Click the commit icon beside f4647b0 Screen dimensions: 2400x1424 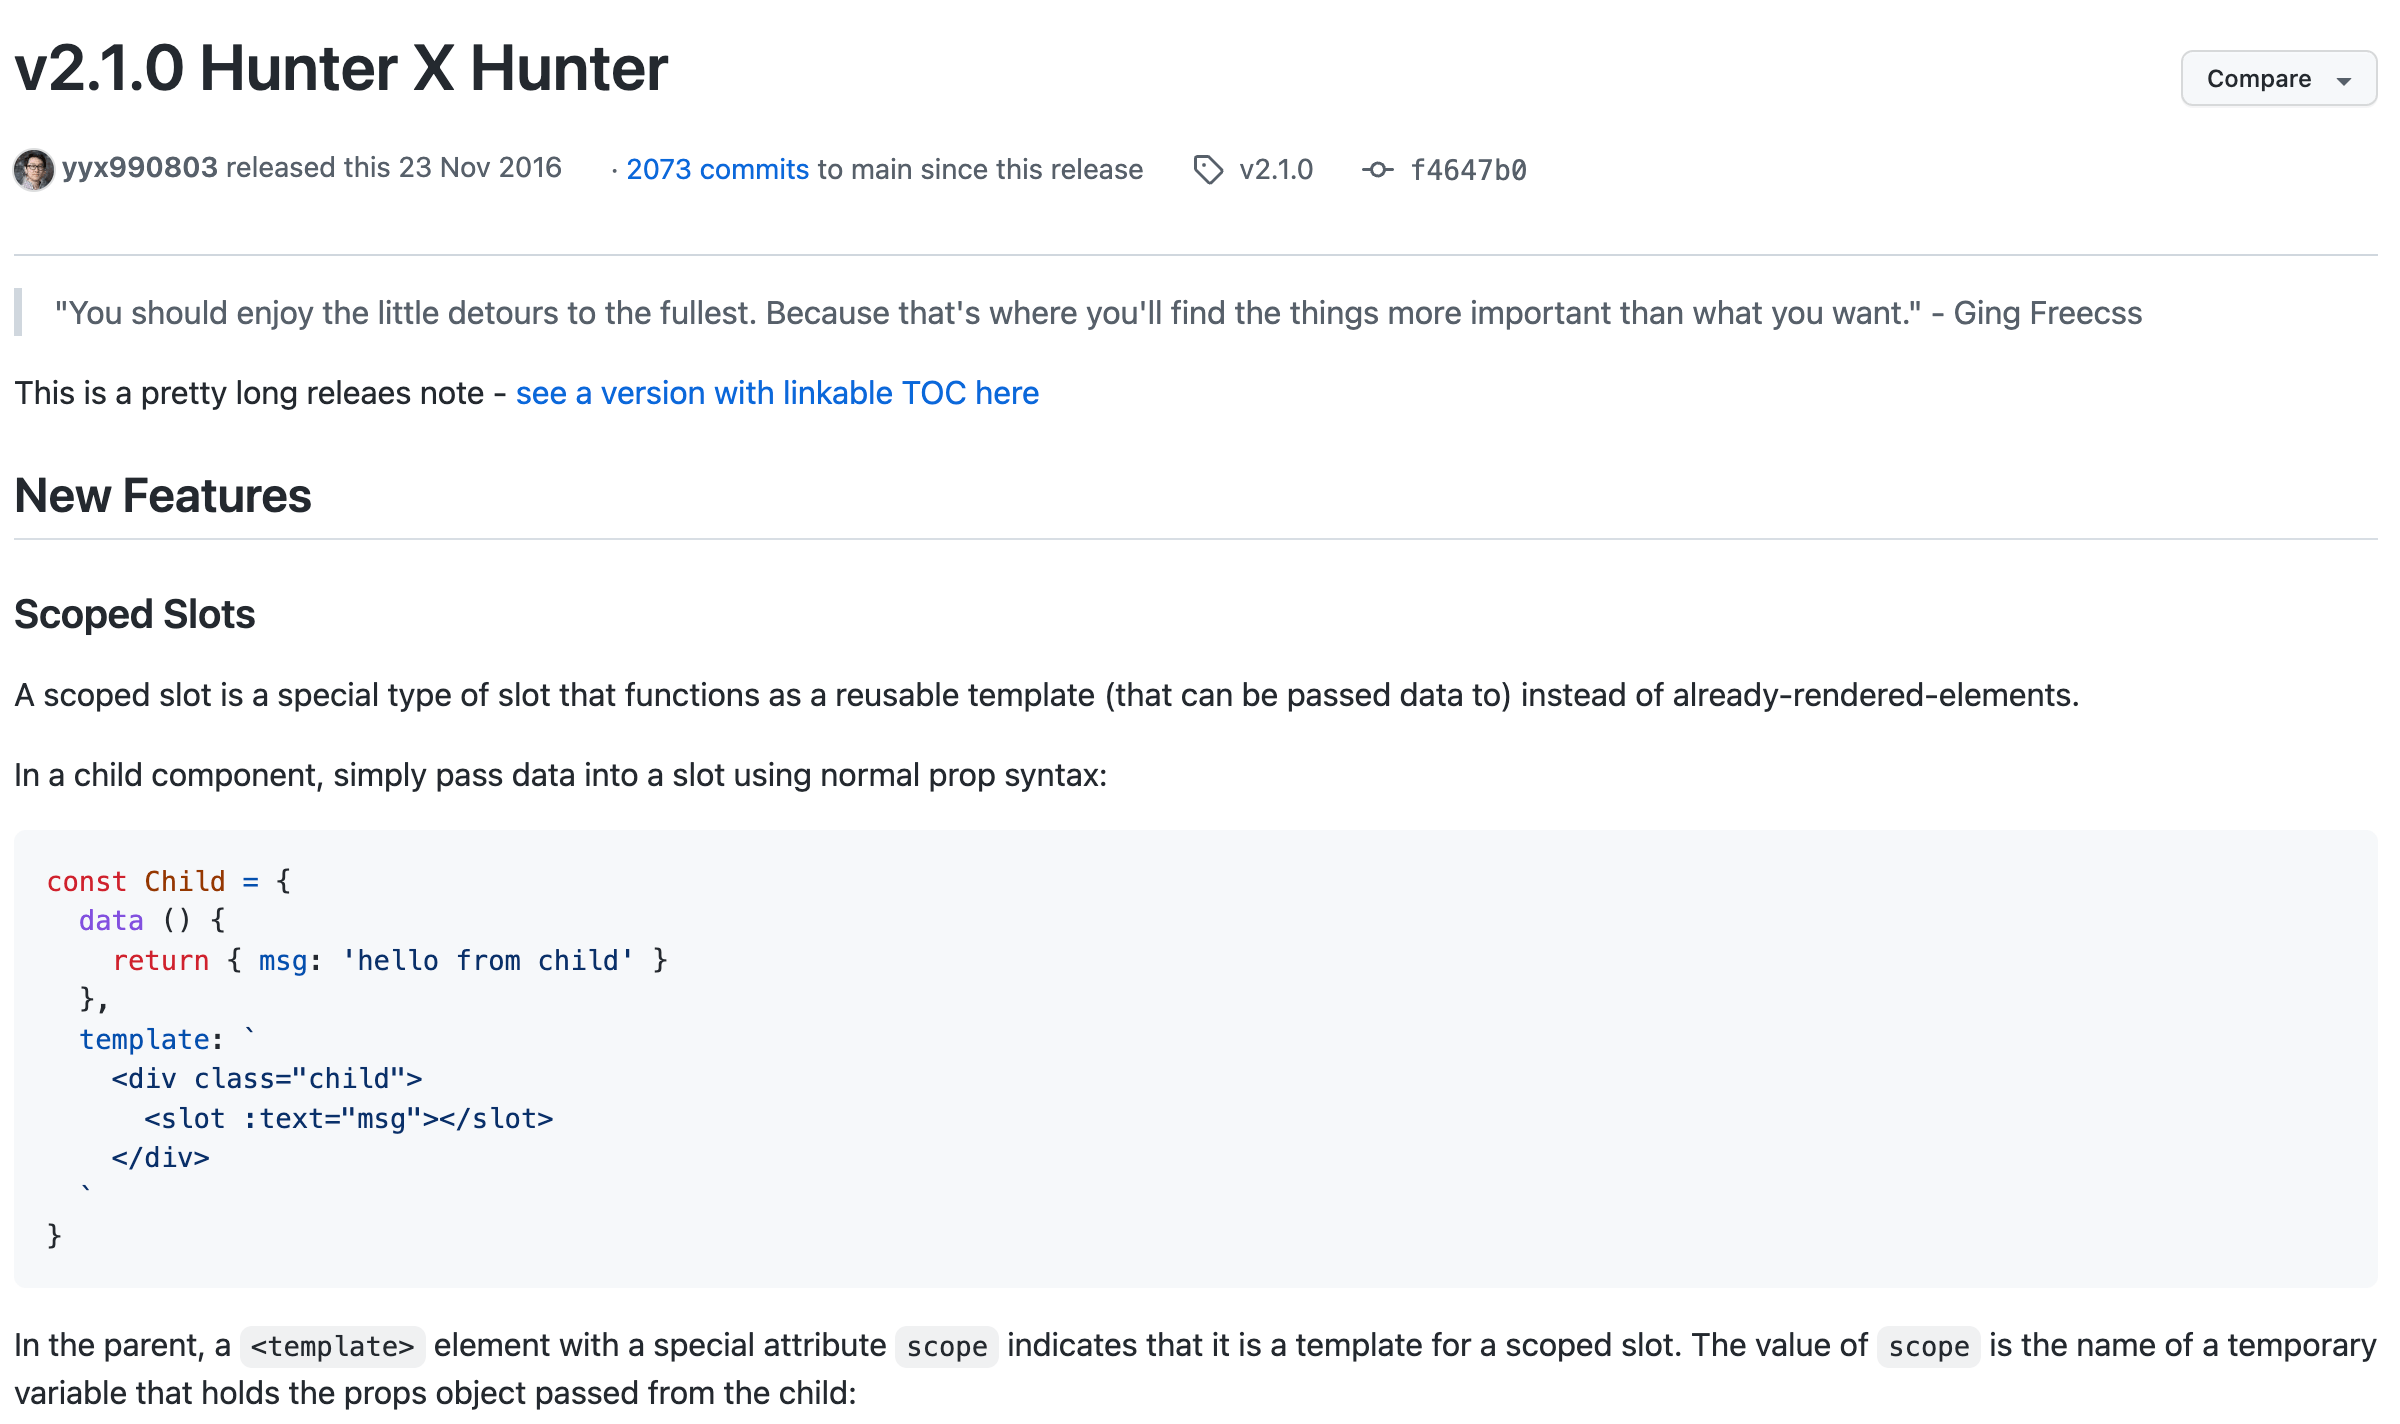(1377, 170)
